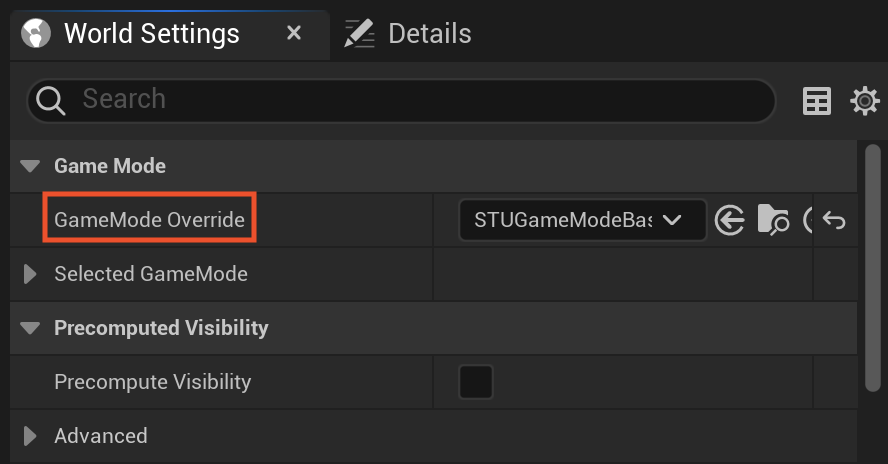Reset GameMode Override to default value

pos(834,220)
